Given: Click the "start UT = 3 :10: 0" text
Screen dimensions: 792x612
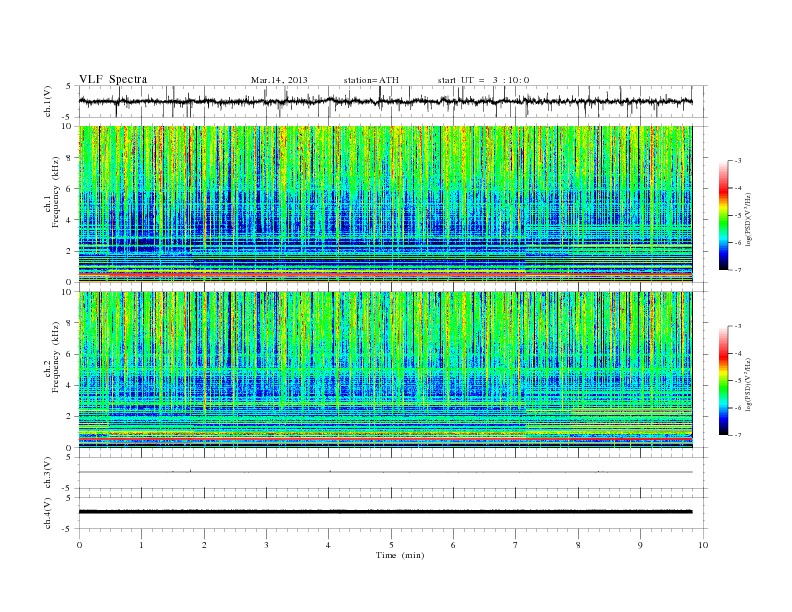Looking at the screenshot, I should point(483,80).
